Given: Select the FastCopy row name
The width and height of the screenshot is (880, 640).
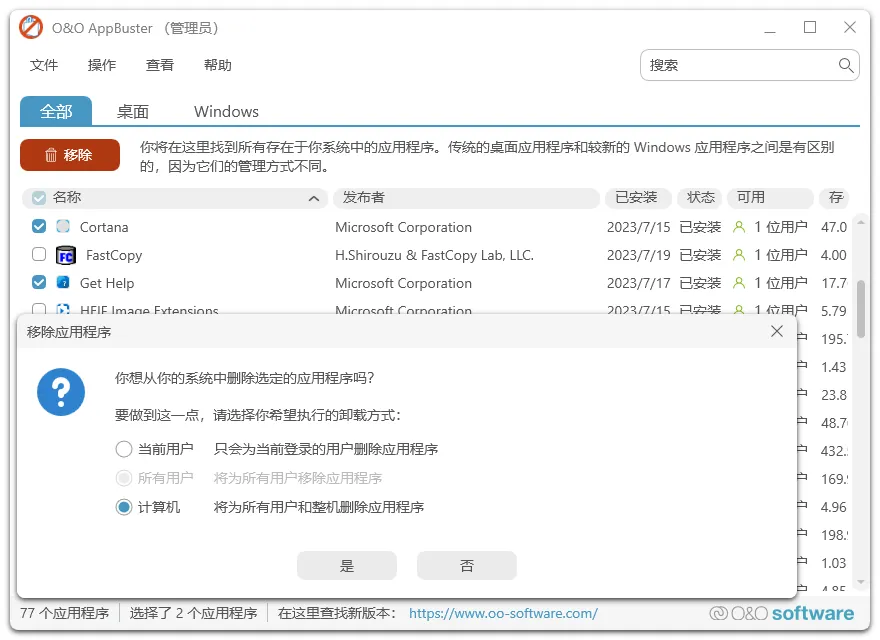Looking at the screenshot, I should pos(114,255).
